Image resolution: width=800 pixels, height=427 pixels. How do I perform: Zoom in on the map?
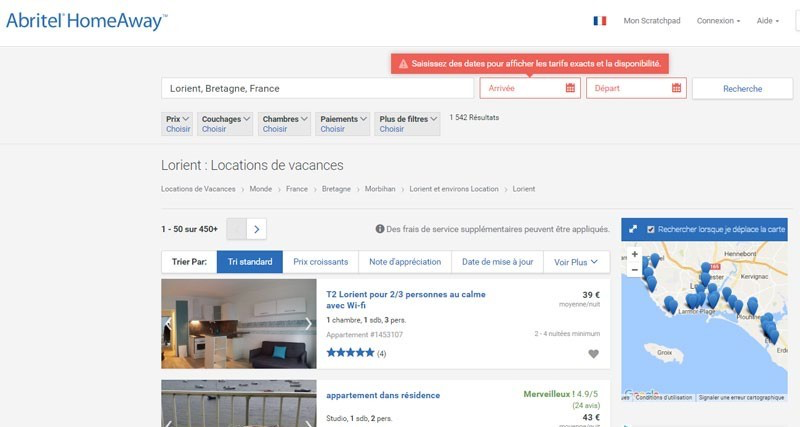click(x=635, y=254)
